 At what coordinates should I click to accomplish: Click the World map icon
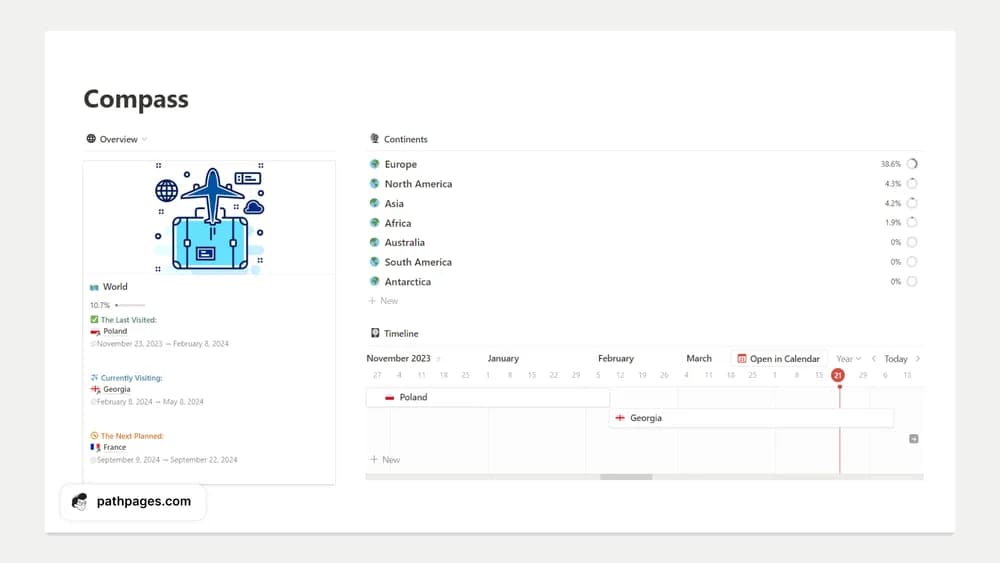[x=94, y=287]
